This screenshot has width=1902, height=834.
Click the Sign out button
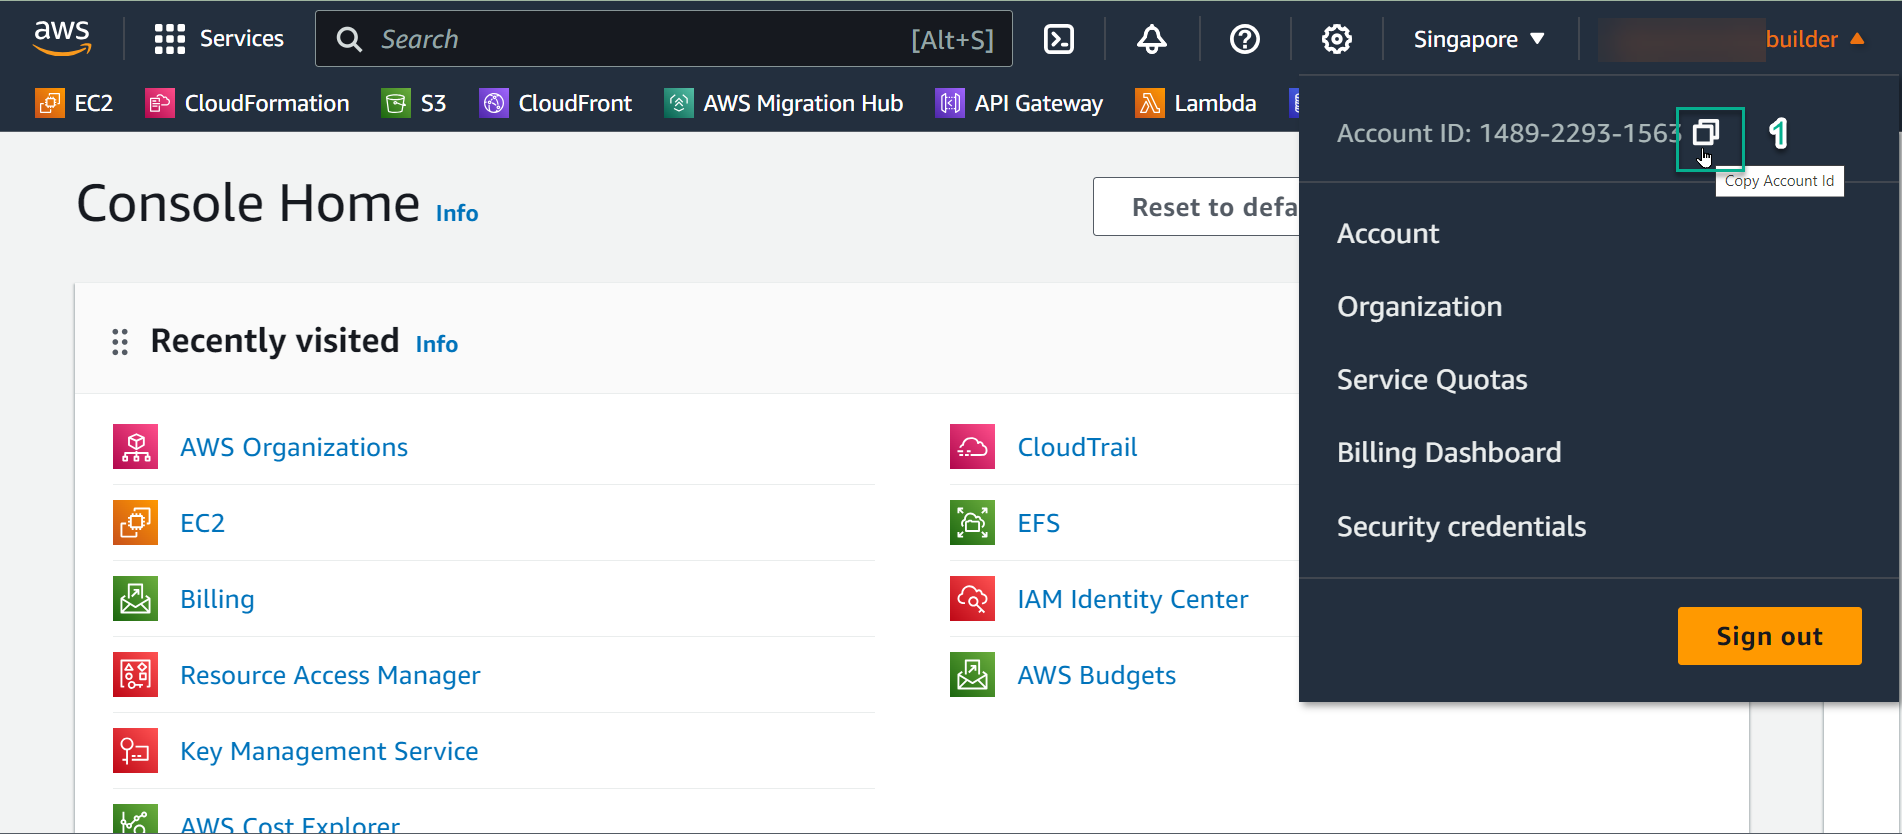(1769, 636)
